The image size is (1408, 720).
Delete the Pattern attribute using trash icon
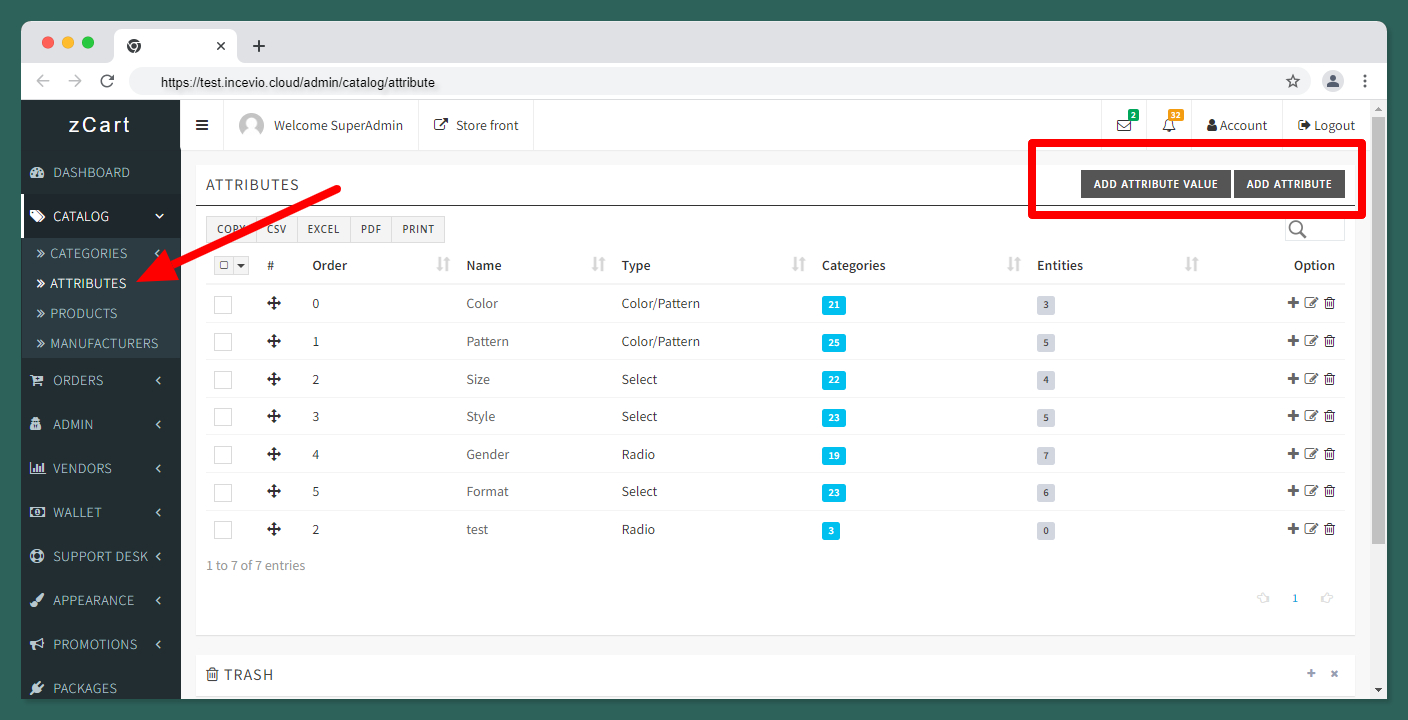click(1330, 341)
